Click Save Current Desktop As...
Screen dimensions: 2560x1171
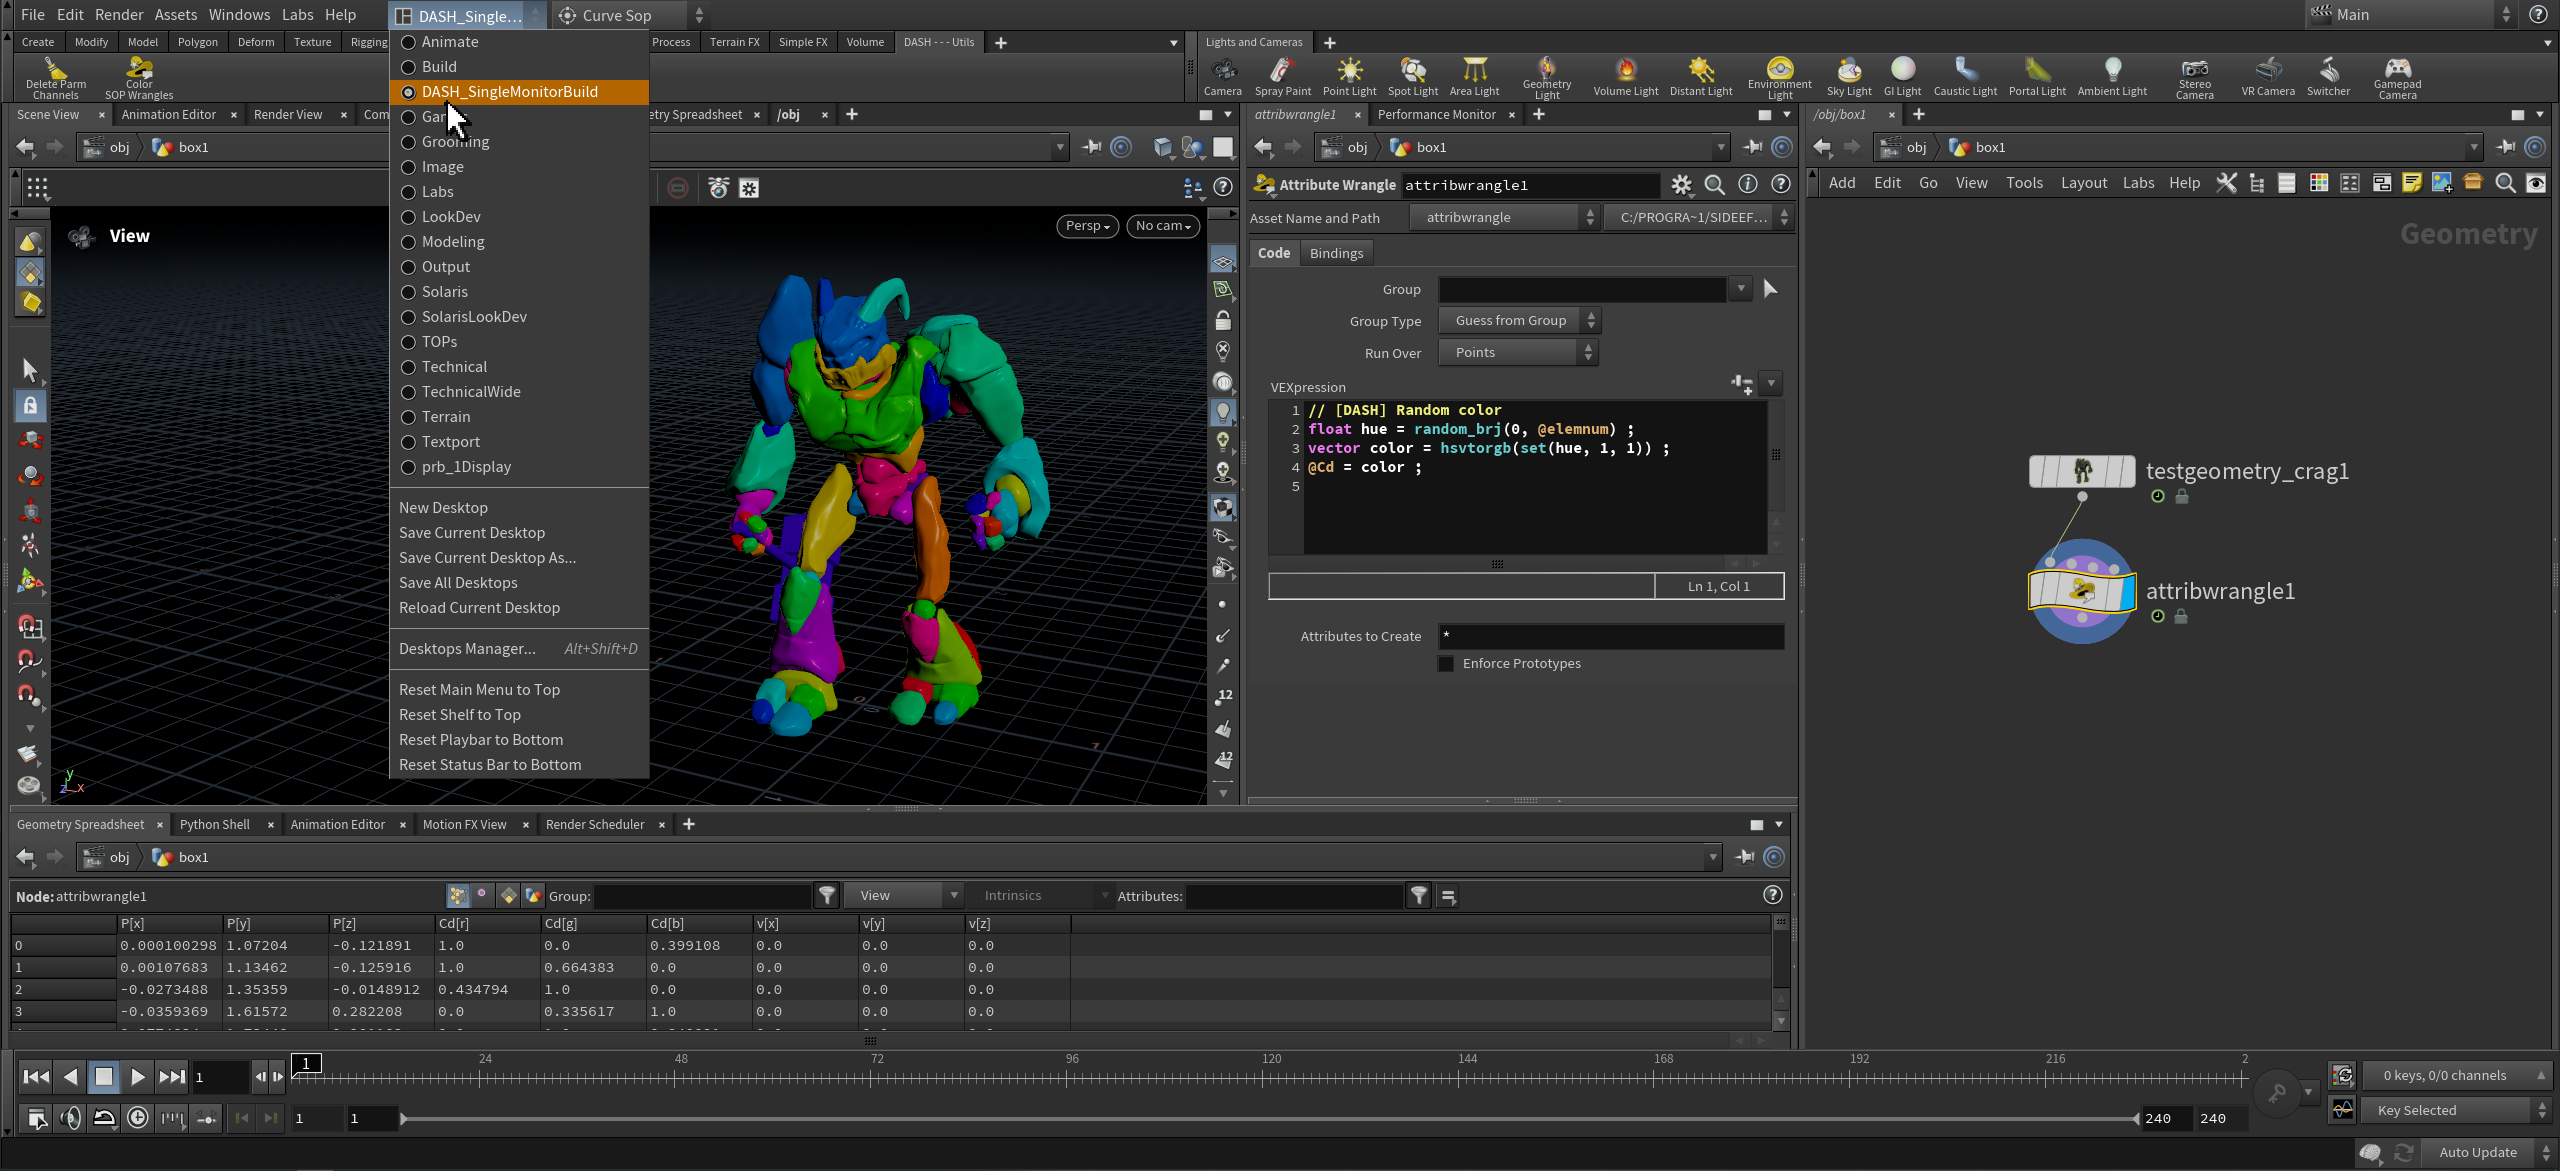(x=487, y=558)
